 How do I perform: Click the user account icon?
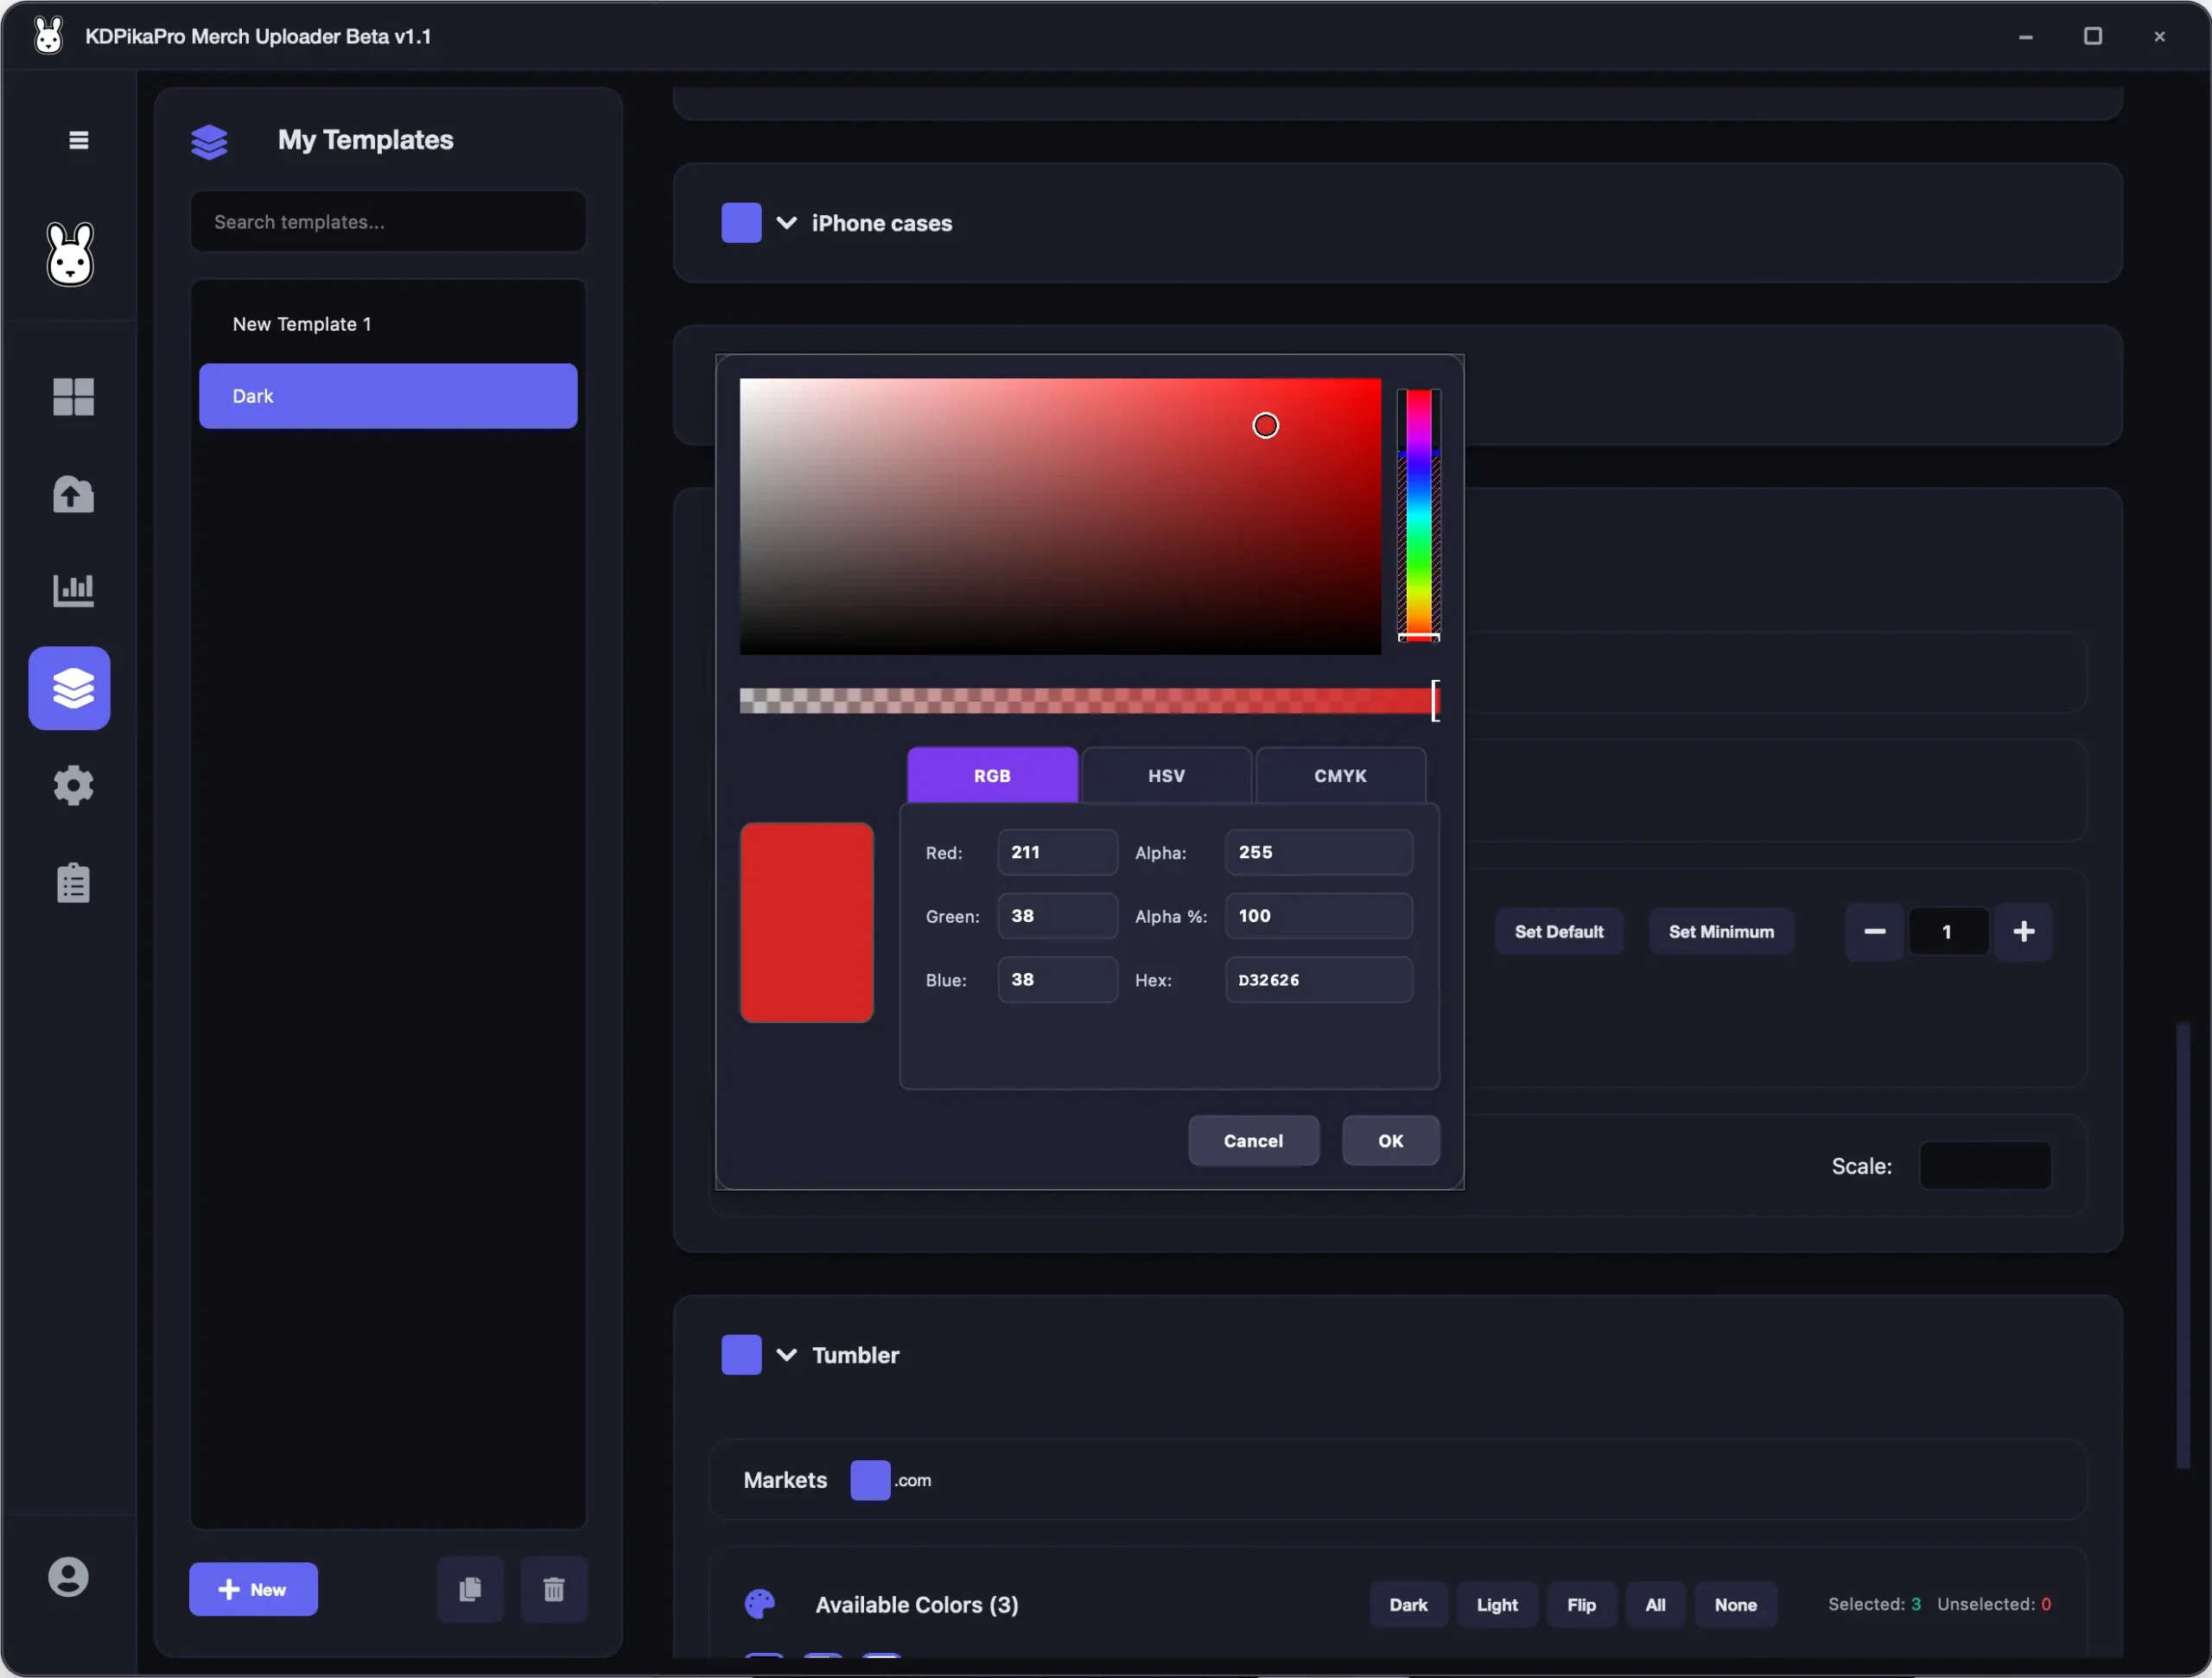[x=68, y=1577]
